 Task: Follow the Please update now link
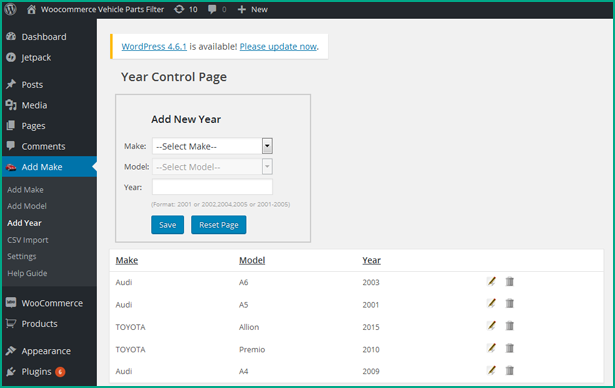278,46
